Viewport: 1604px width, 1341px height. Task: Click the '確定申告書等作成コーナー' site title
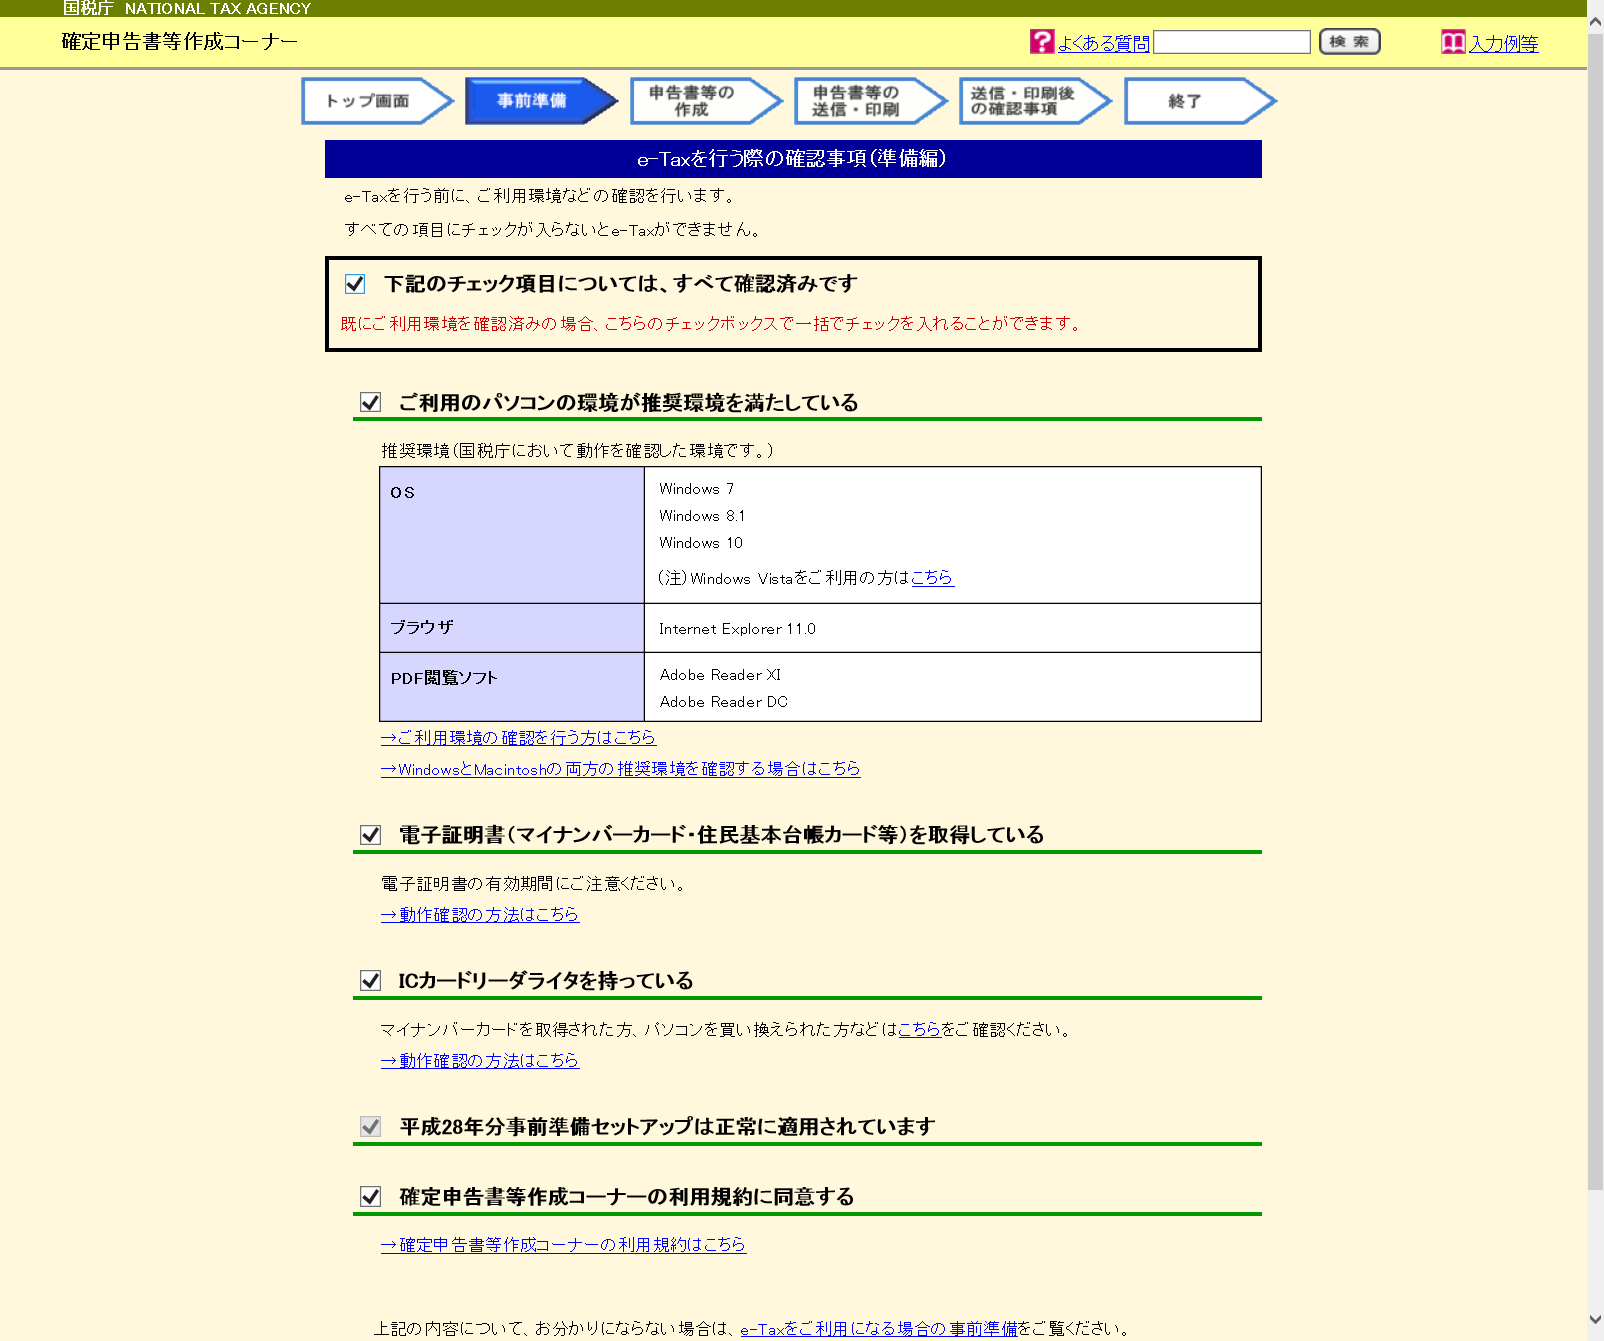180,42
